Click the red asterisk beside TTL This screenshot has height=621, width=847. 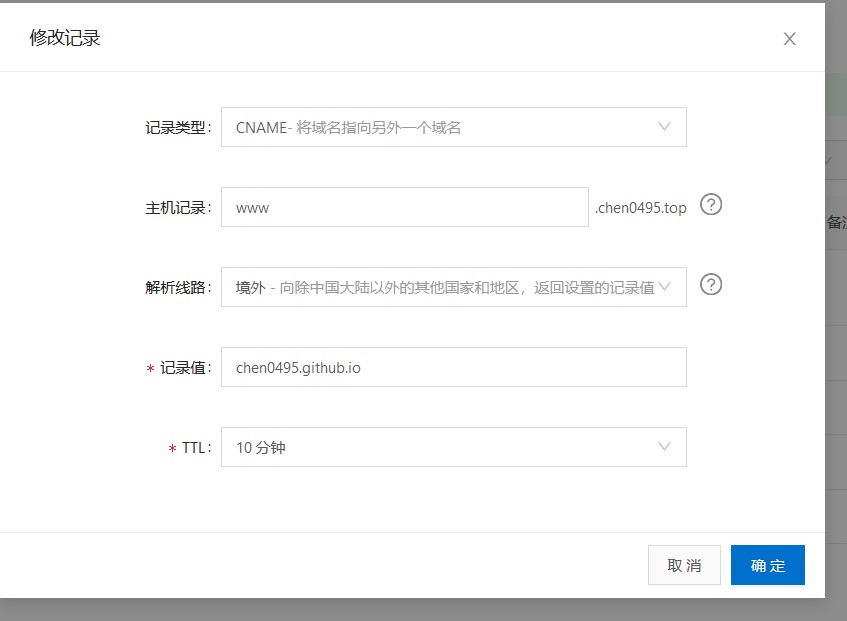pos(172,447)
